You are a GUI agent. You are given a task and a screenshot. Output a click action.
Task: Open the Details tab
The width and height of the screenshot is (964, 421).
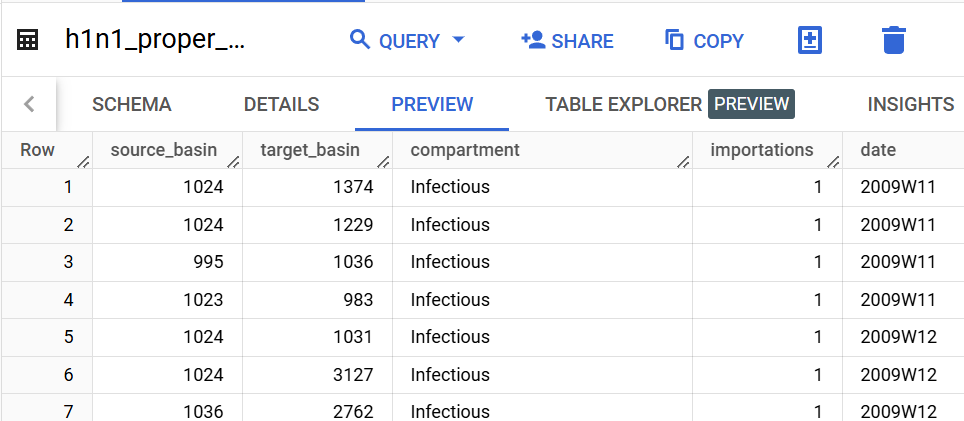click(x=281, y=104)
